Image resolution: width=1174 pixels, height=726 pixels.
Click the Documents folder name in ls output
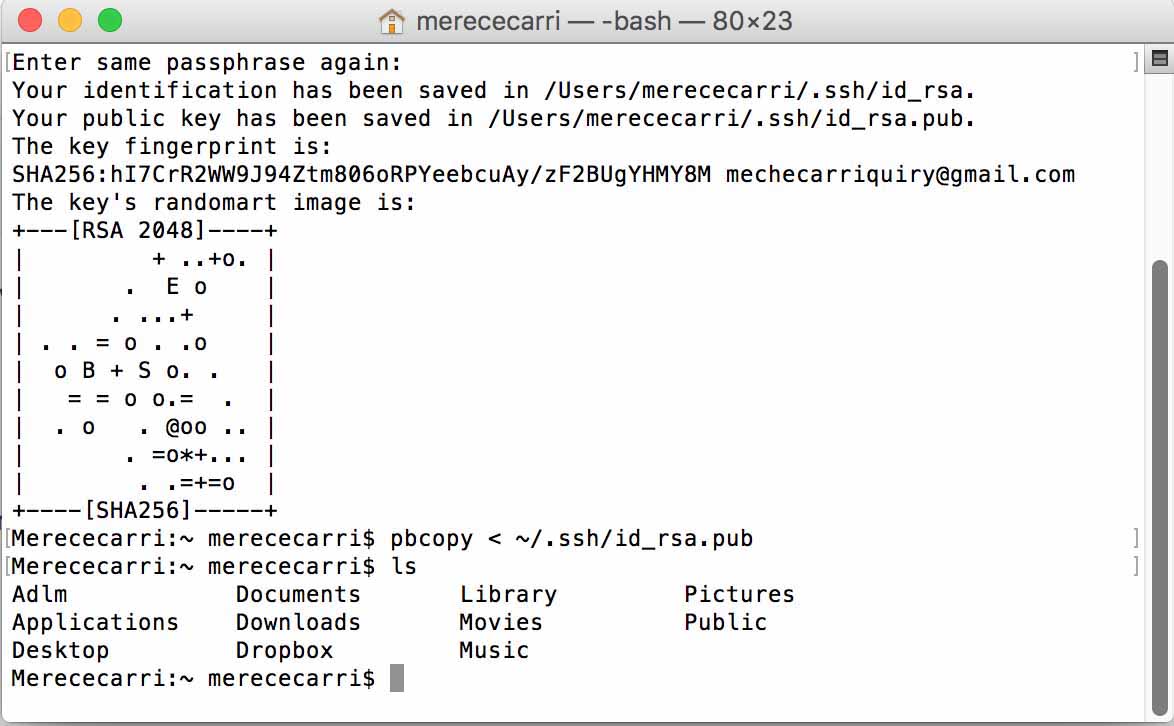tap(298, 594)
